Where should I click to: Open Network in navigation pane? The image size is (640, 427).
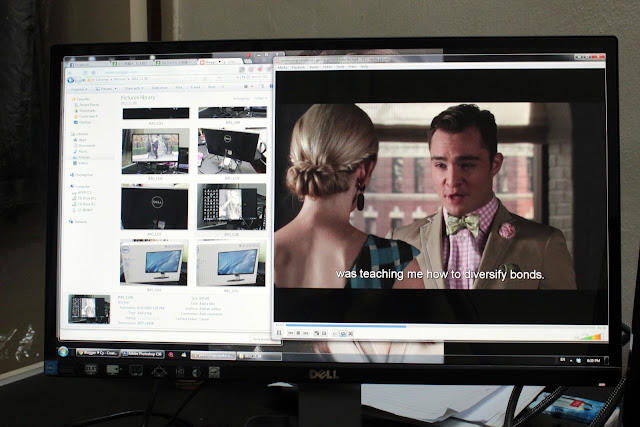point(78,222)
